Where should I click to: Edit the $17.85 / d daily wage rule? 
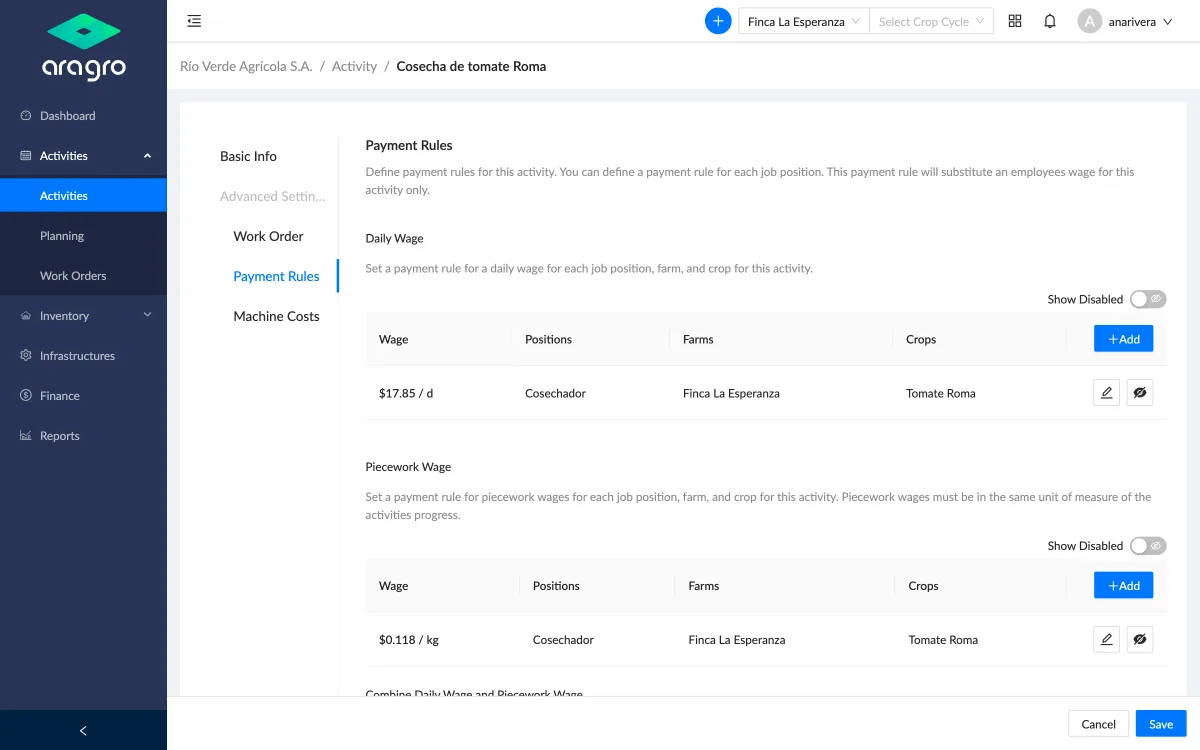1106,393
